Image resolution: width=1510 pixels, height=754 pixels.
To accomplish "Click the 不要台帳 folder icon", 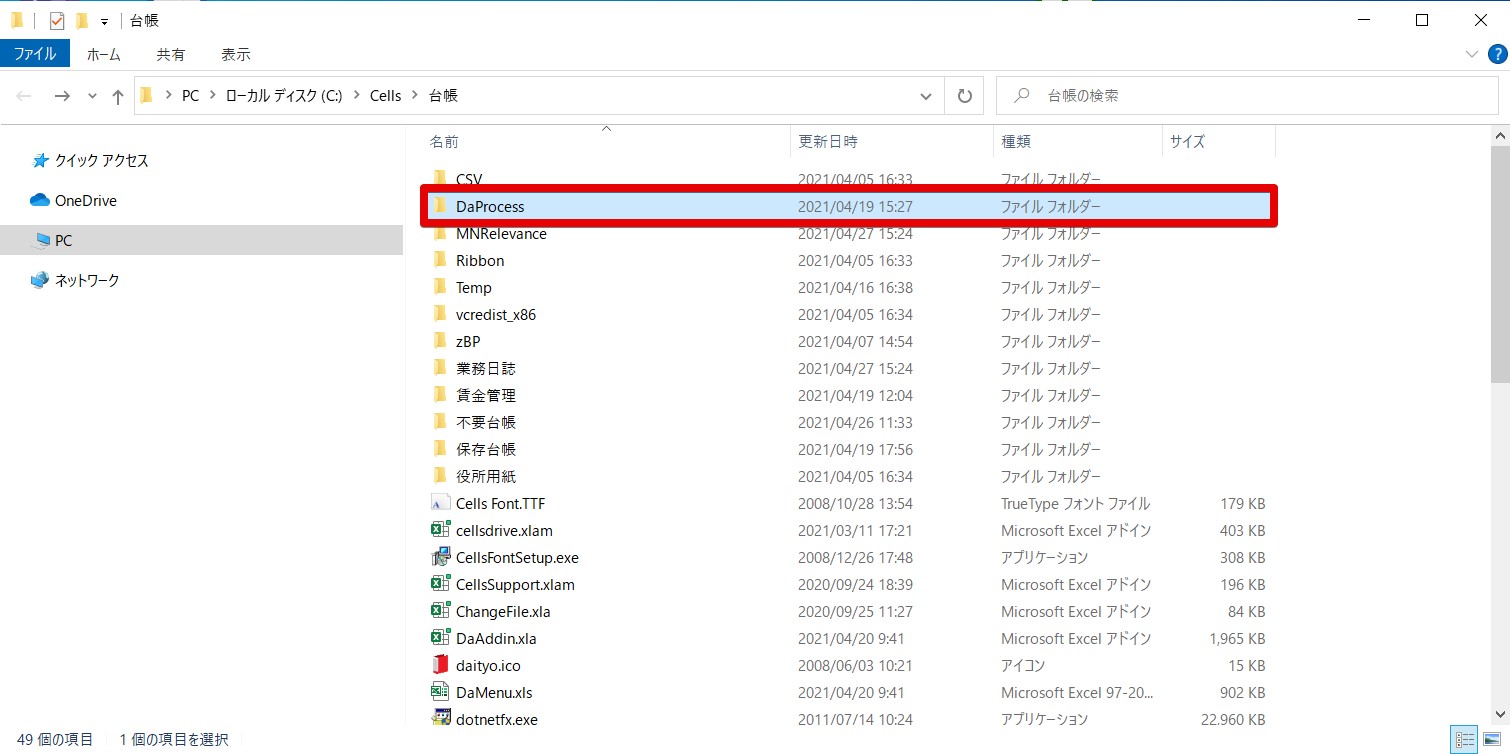I will pos(440,422).
